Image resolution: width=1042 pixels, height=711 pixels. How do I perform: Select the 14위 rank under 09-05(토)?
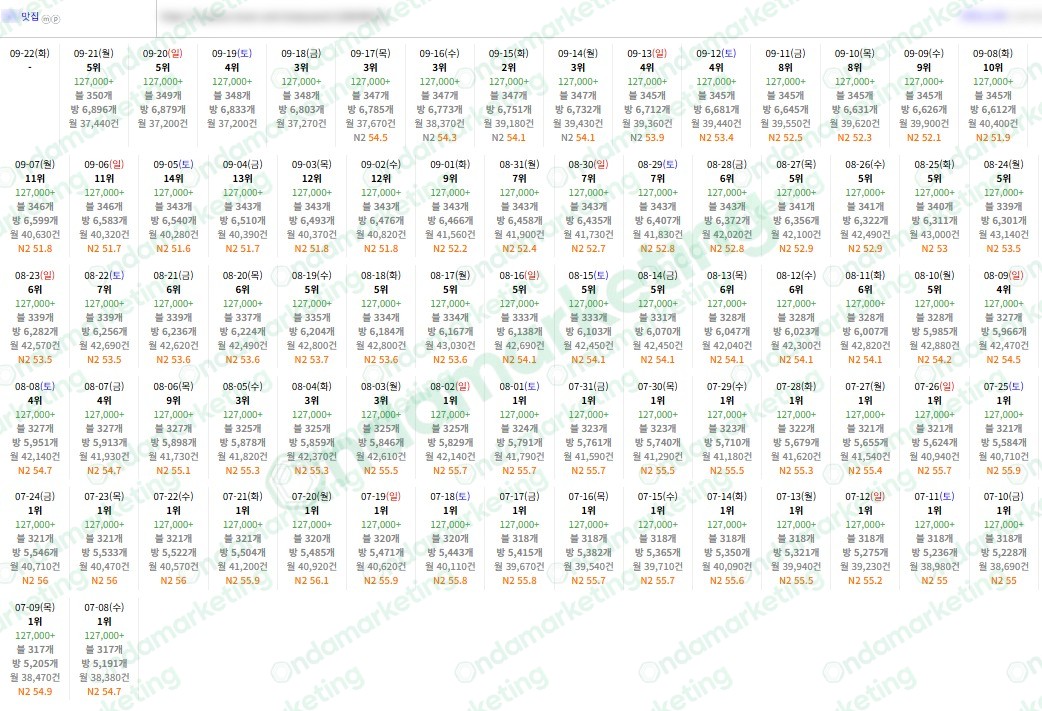tap(173, 178)
